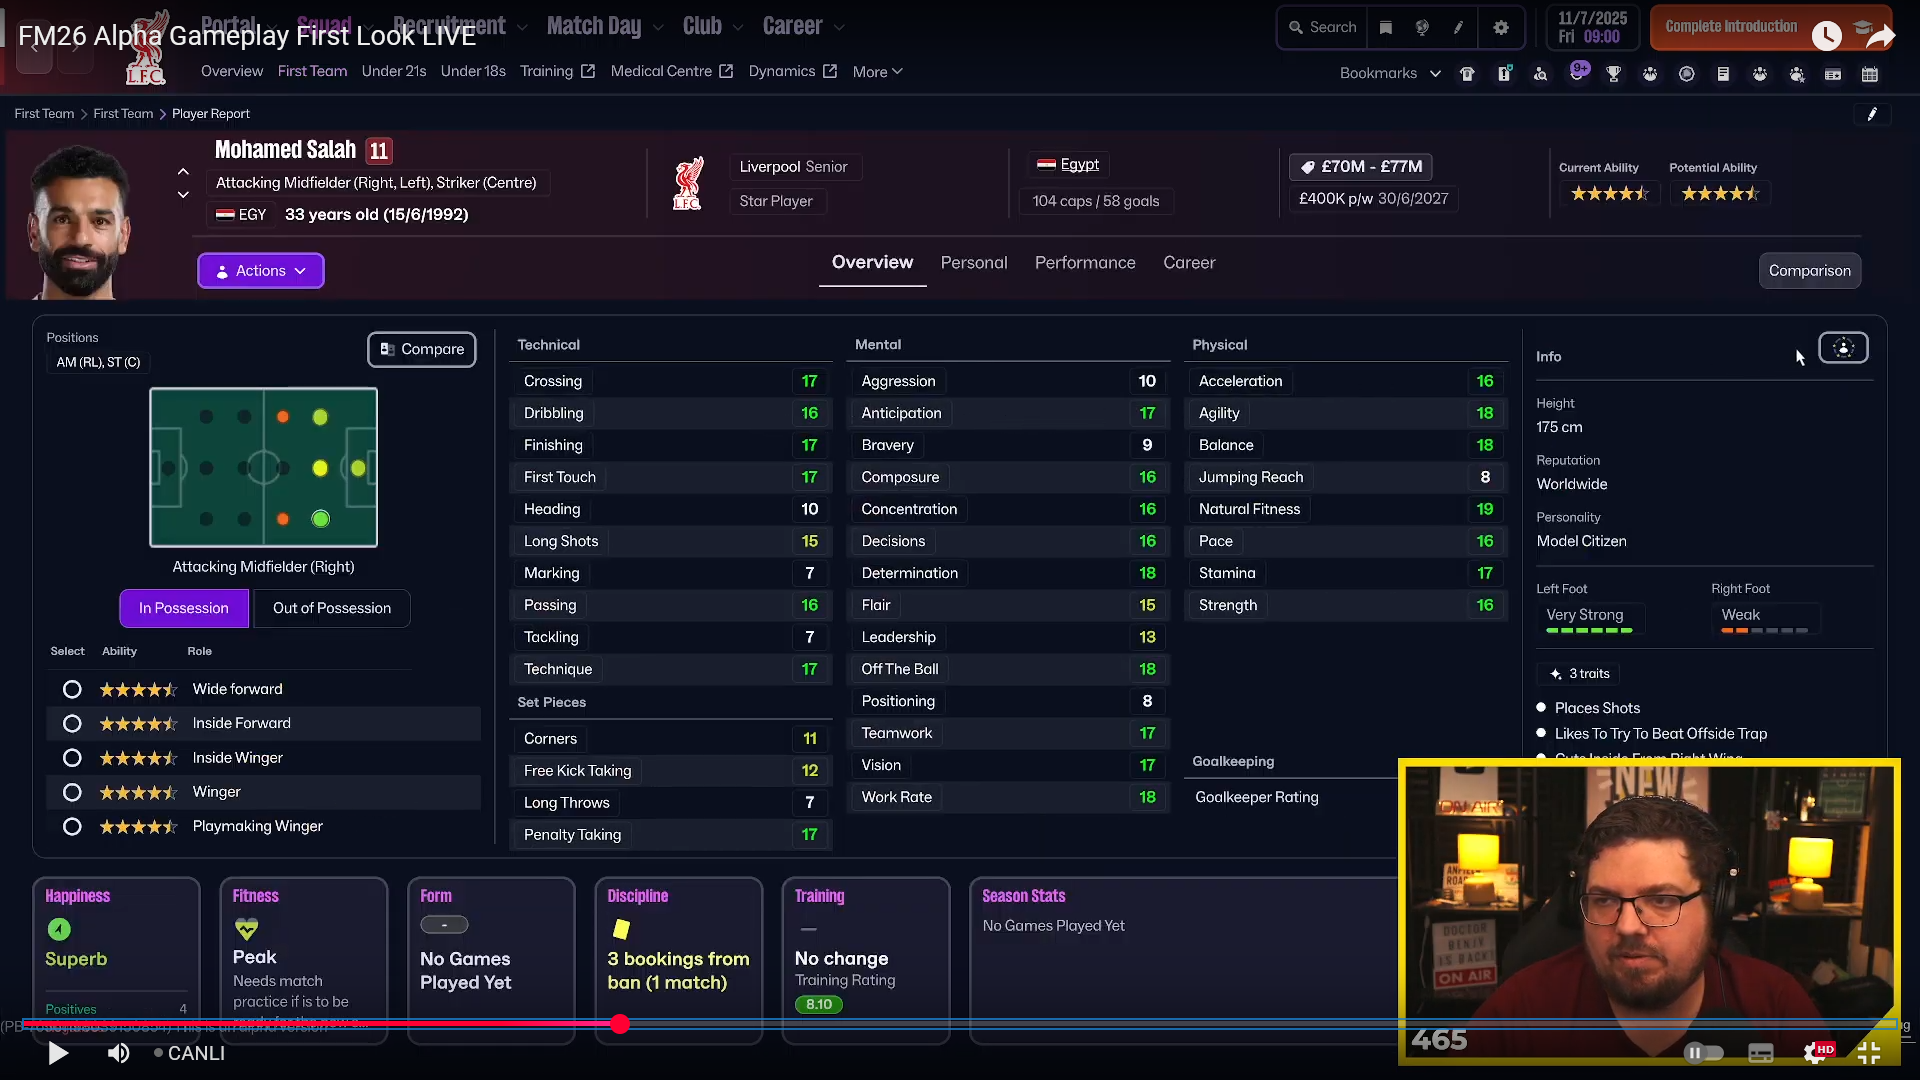
Task: Open the shirt squad bookmark icon
Action: (x=1467, y=74)
